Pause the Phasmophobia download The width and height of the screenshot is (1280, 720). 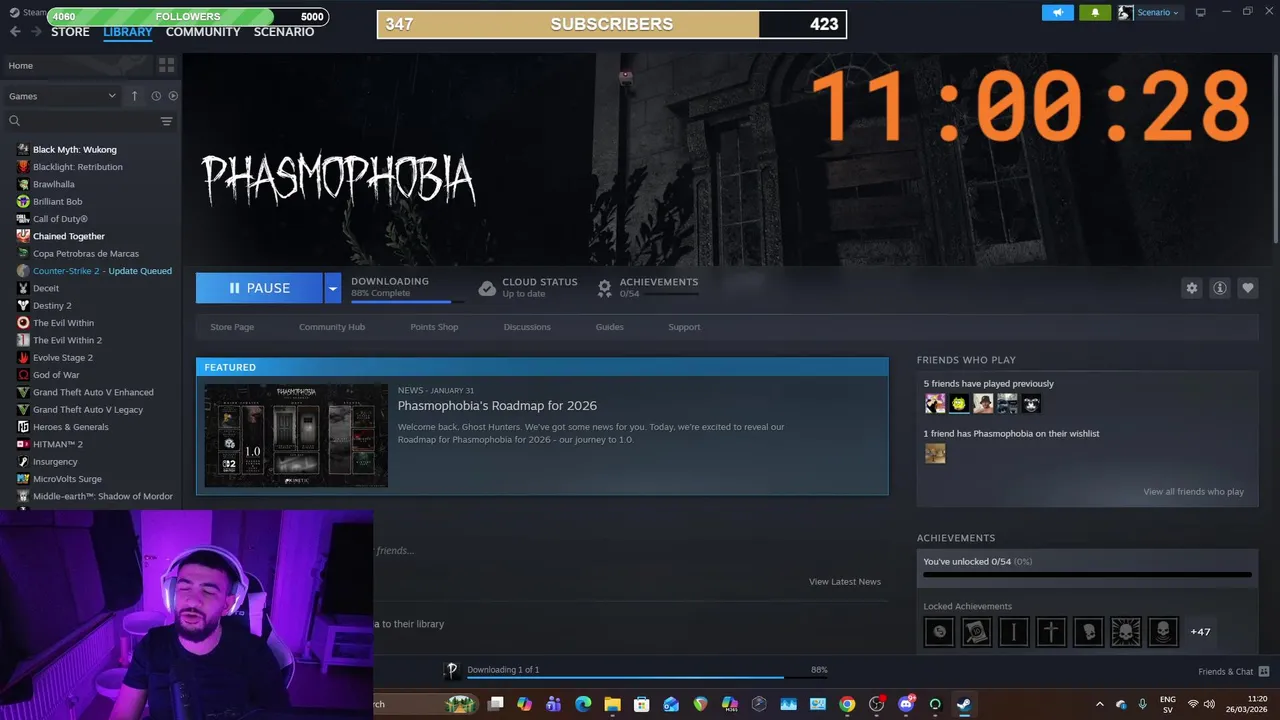[259, 288]
